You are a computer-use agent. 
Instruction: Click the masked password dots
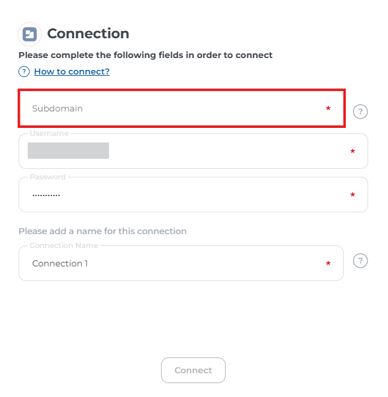tap(46, 195)
